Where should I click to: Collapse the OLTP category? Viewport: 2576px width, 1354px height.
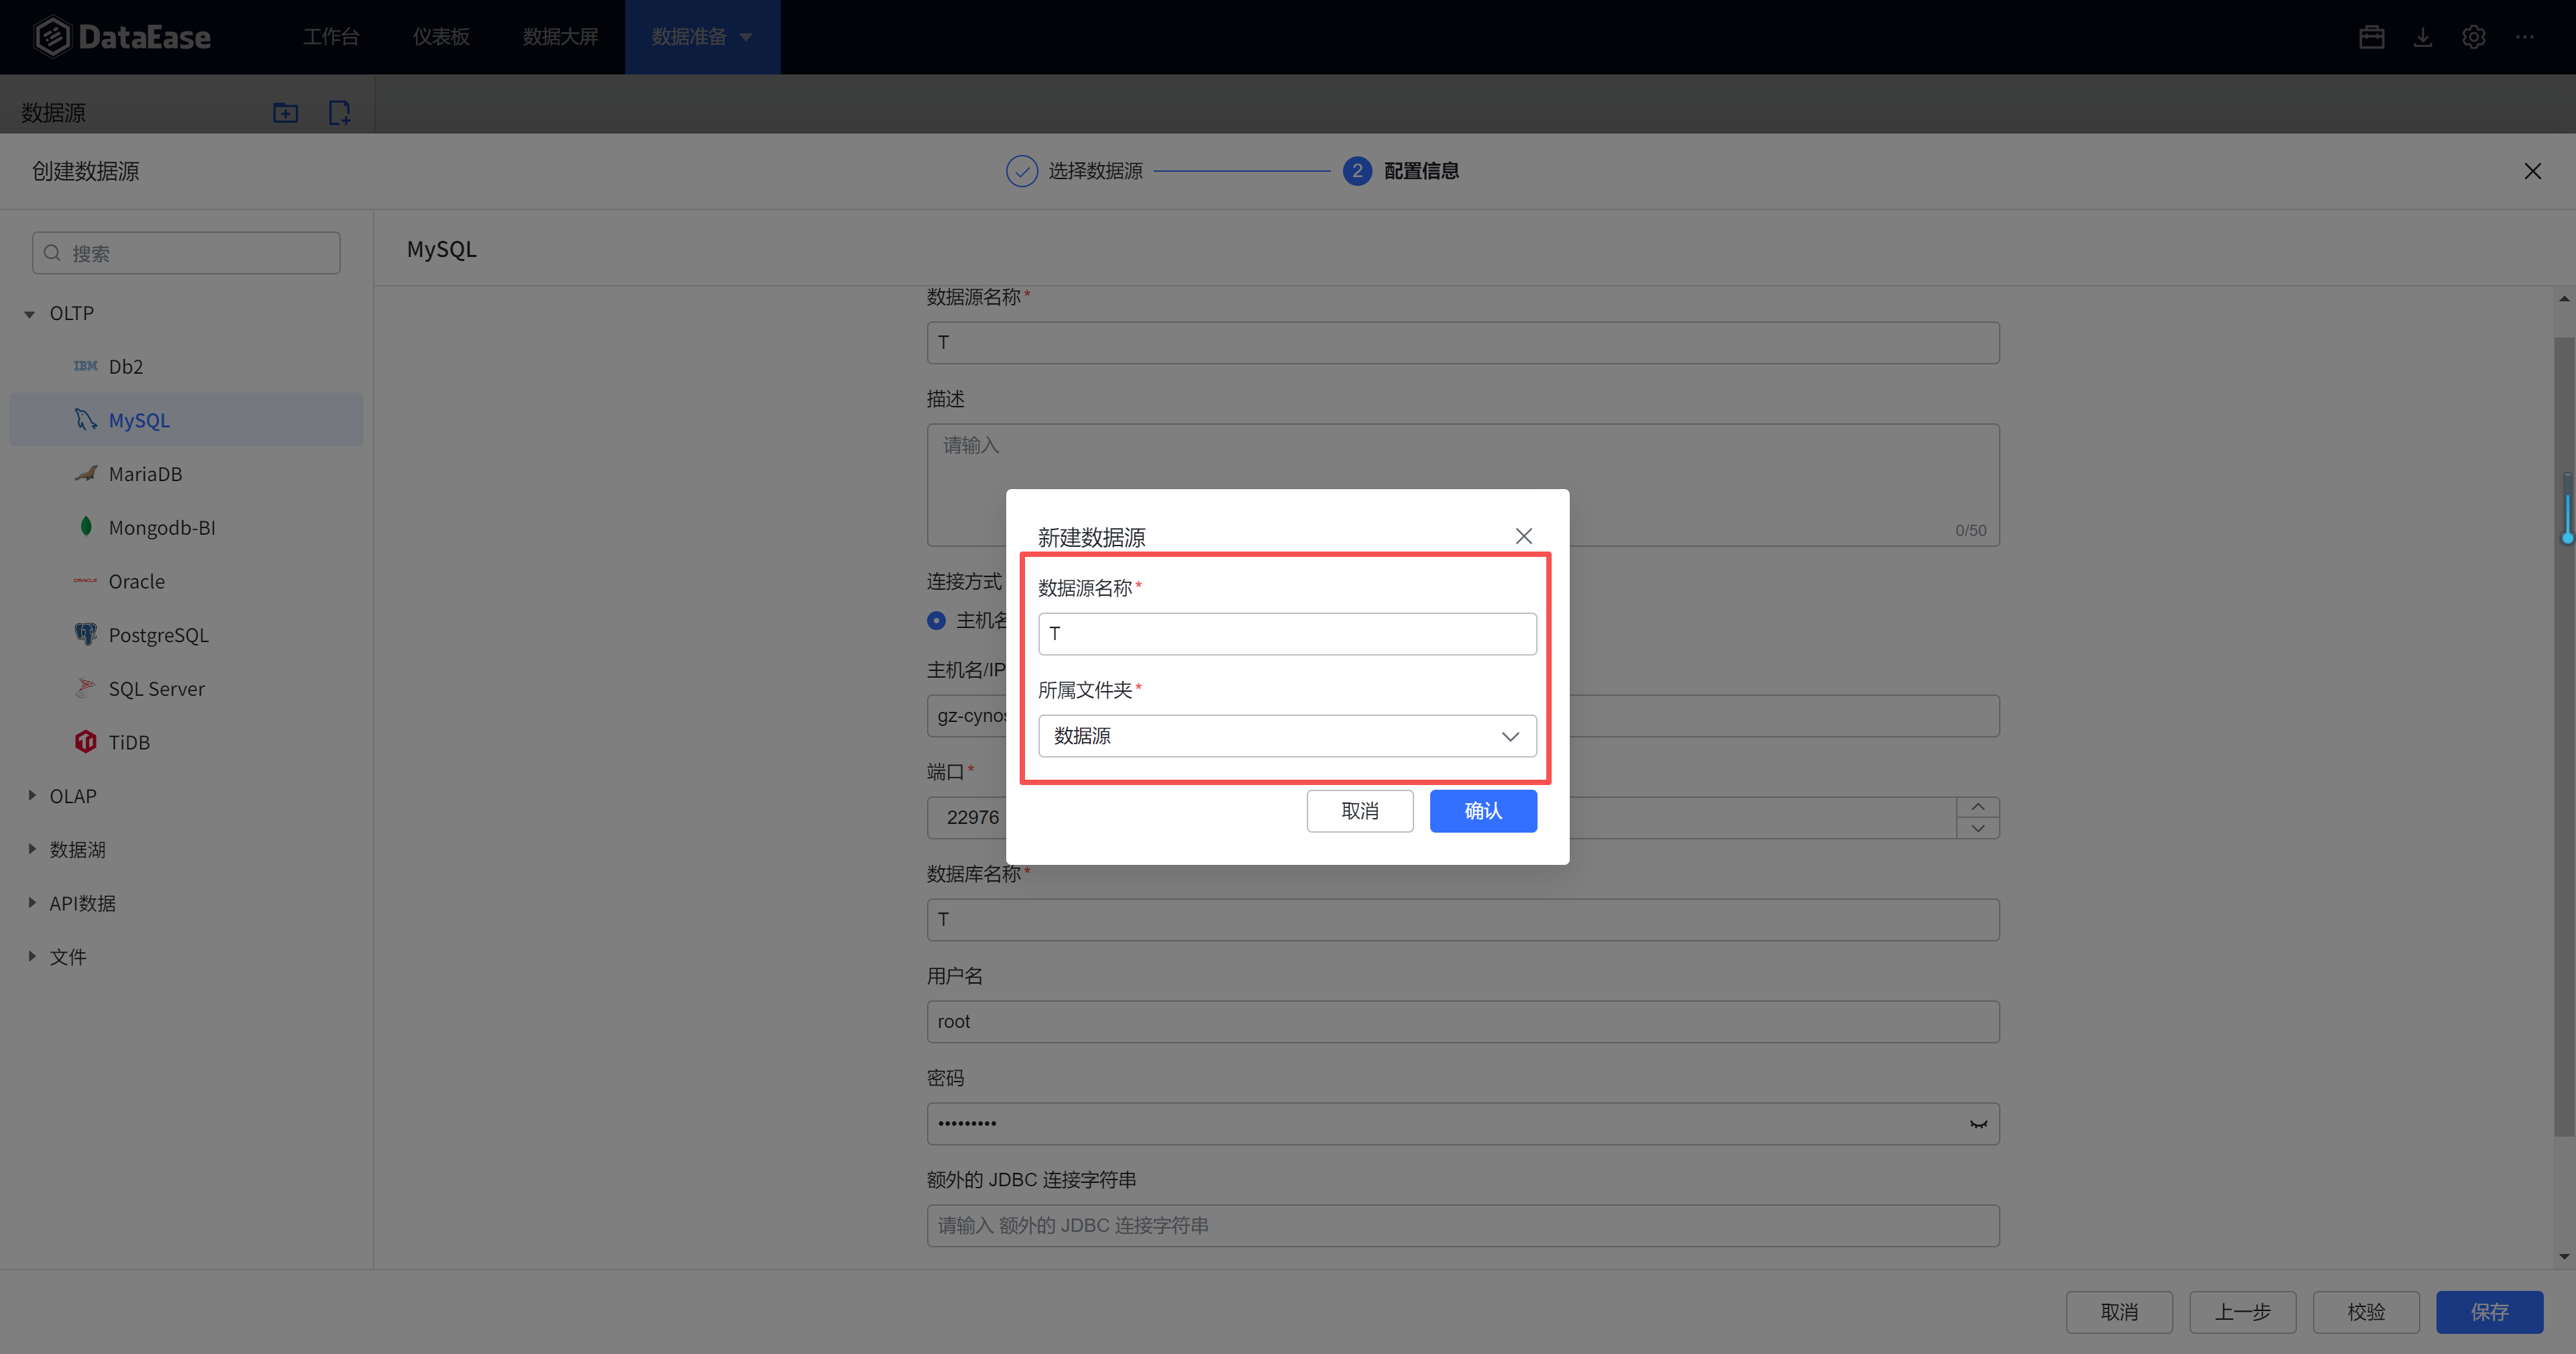tap(30, 314)
